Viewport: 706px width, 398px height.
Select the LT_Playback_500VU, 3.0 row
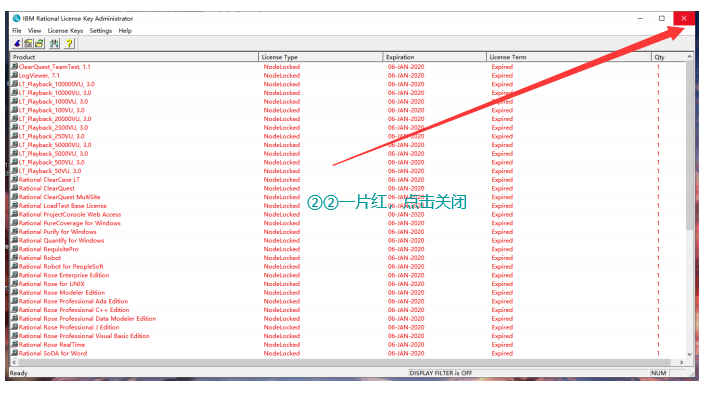(348, 162)
